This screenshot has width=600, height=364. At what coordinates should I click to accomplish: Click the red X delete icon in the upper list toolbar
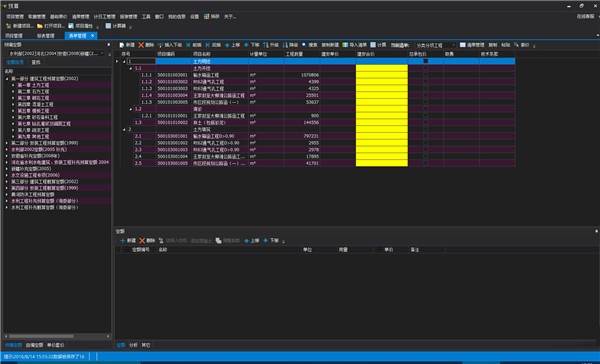(x=141, y=45)
